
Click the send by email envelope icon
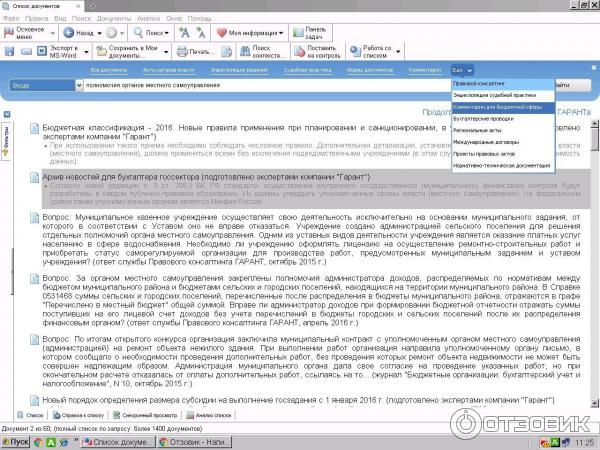click(26, 51)
